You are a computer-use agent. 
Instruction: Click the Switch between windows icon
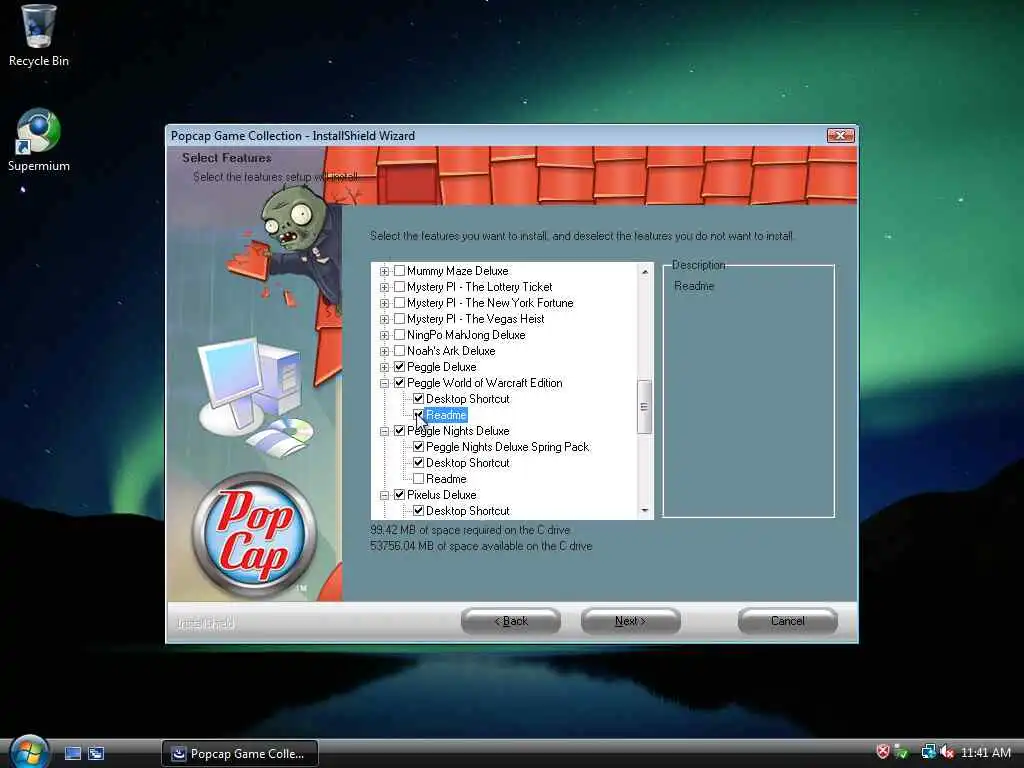[96, 753]
